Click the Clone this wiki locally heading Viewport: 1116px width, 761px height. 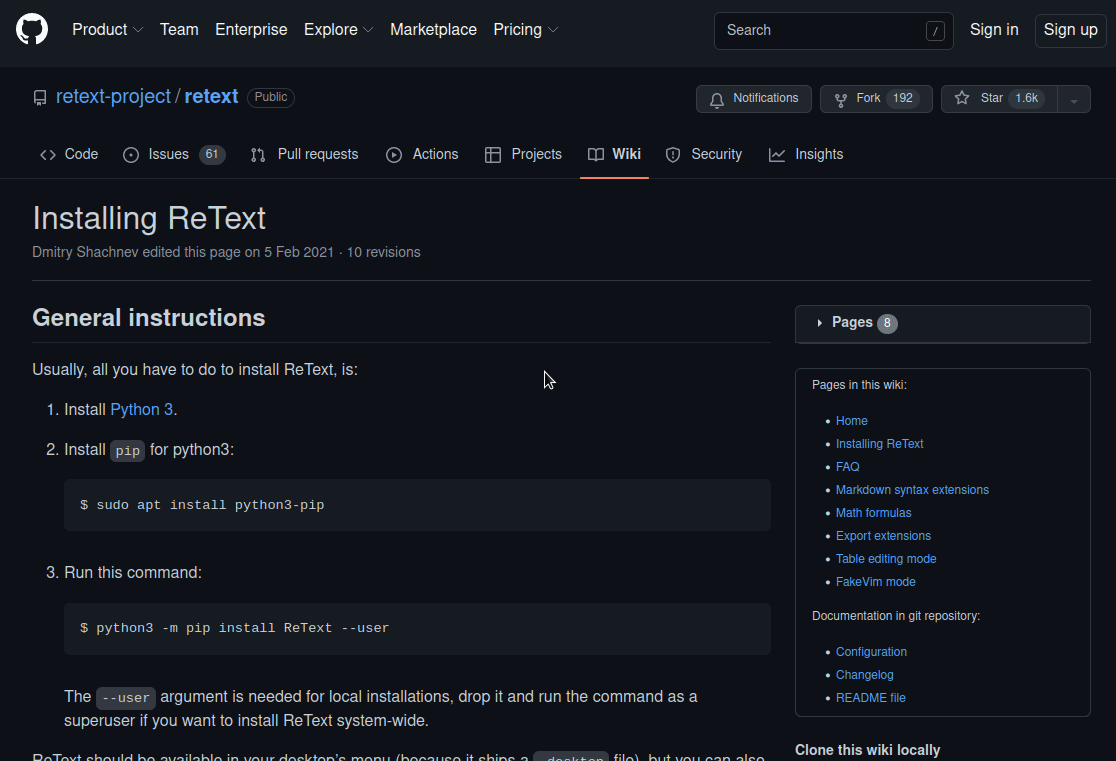[867, 750]
